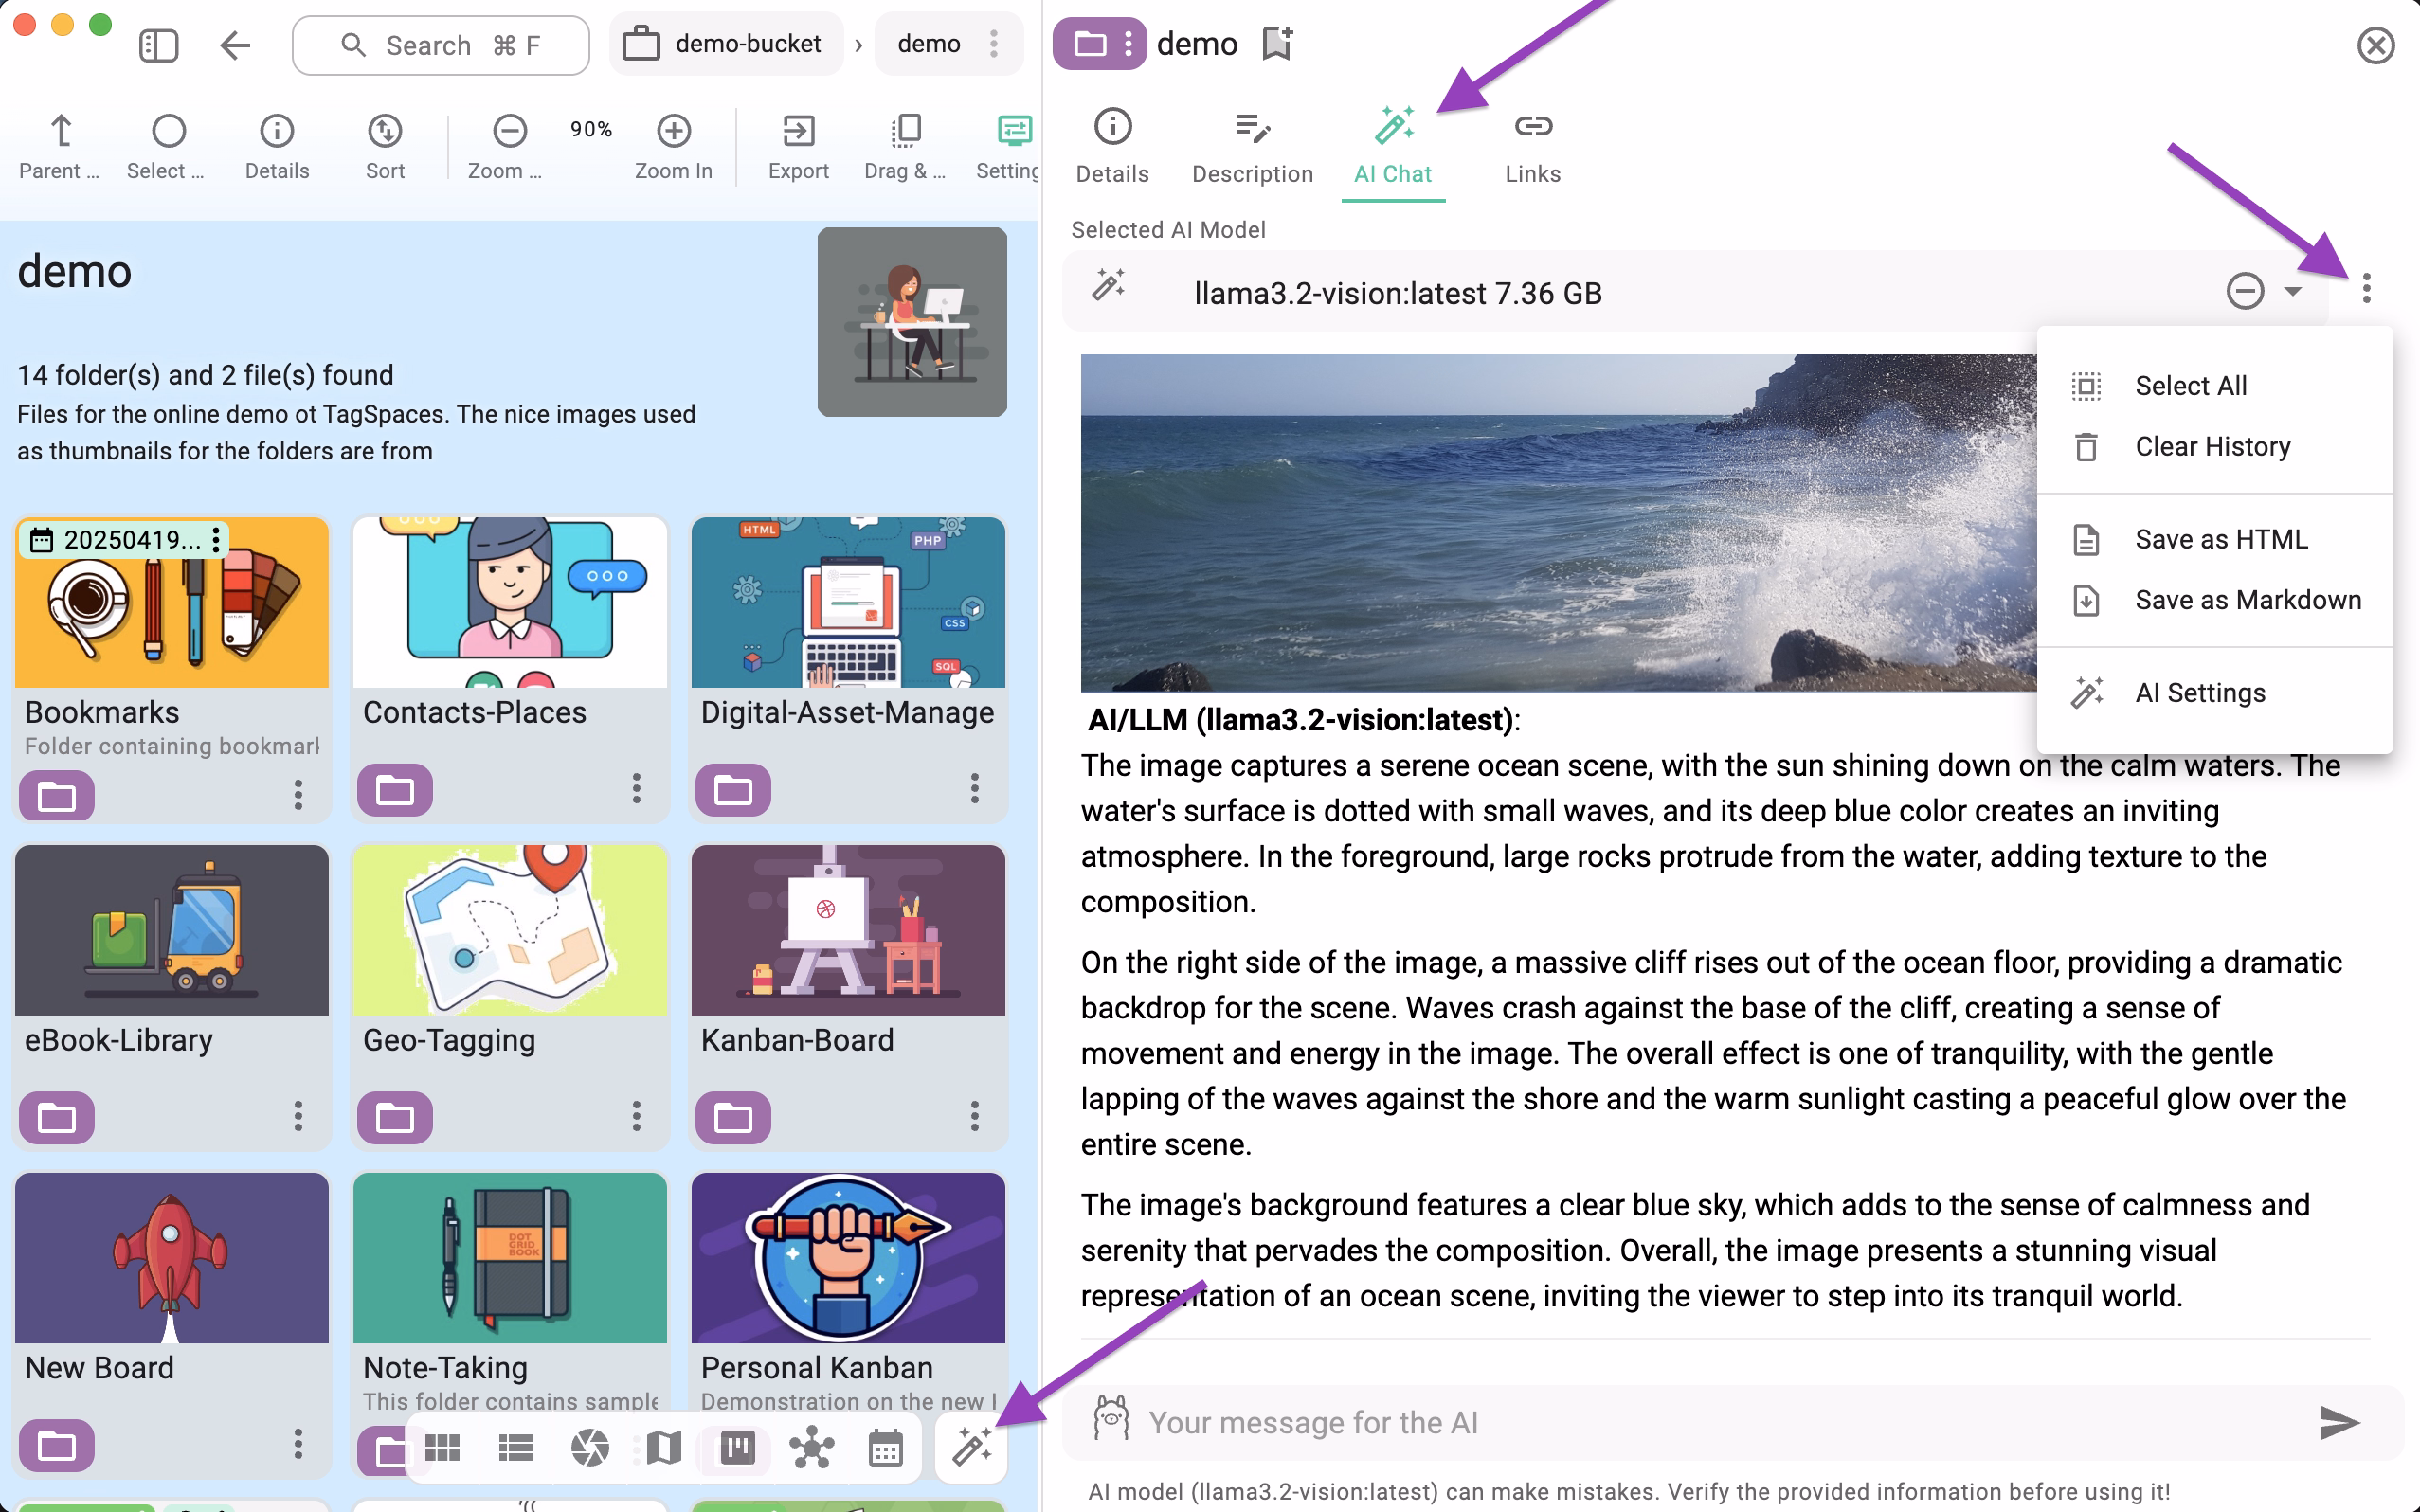Switch to the Description tab

[1252, 147]
